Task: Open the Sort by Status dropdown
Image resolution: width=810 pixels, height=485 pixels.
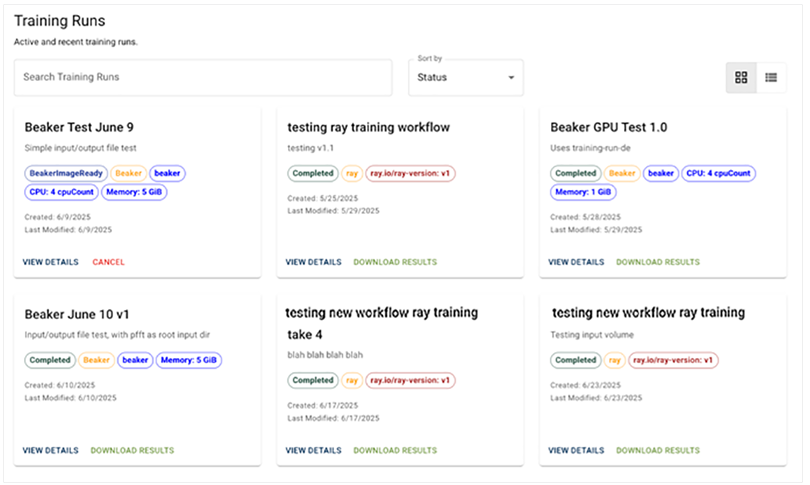Action: pos(465,77)
